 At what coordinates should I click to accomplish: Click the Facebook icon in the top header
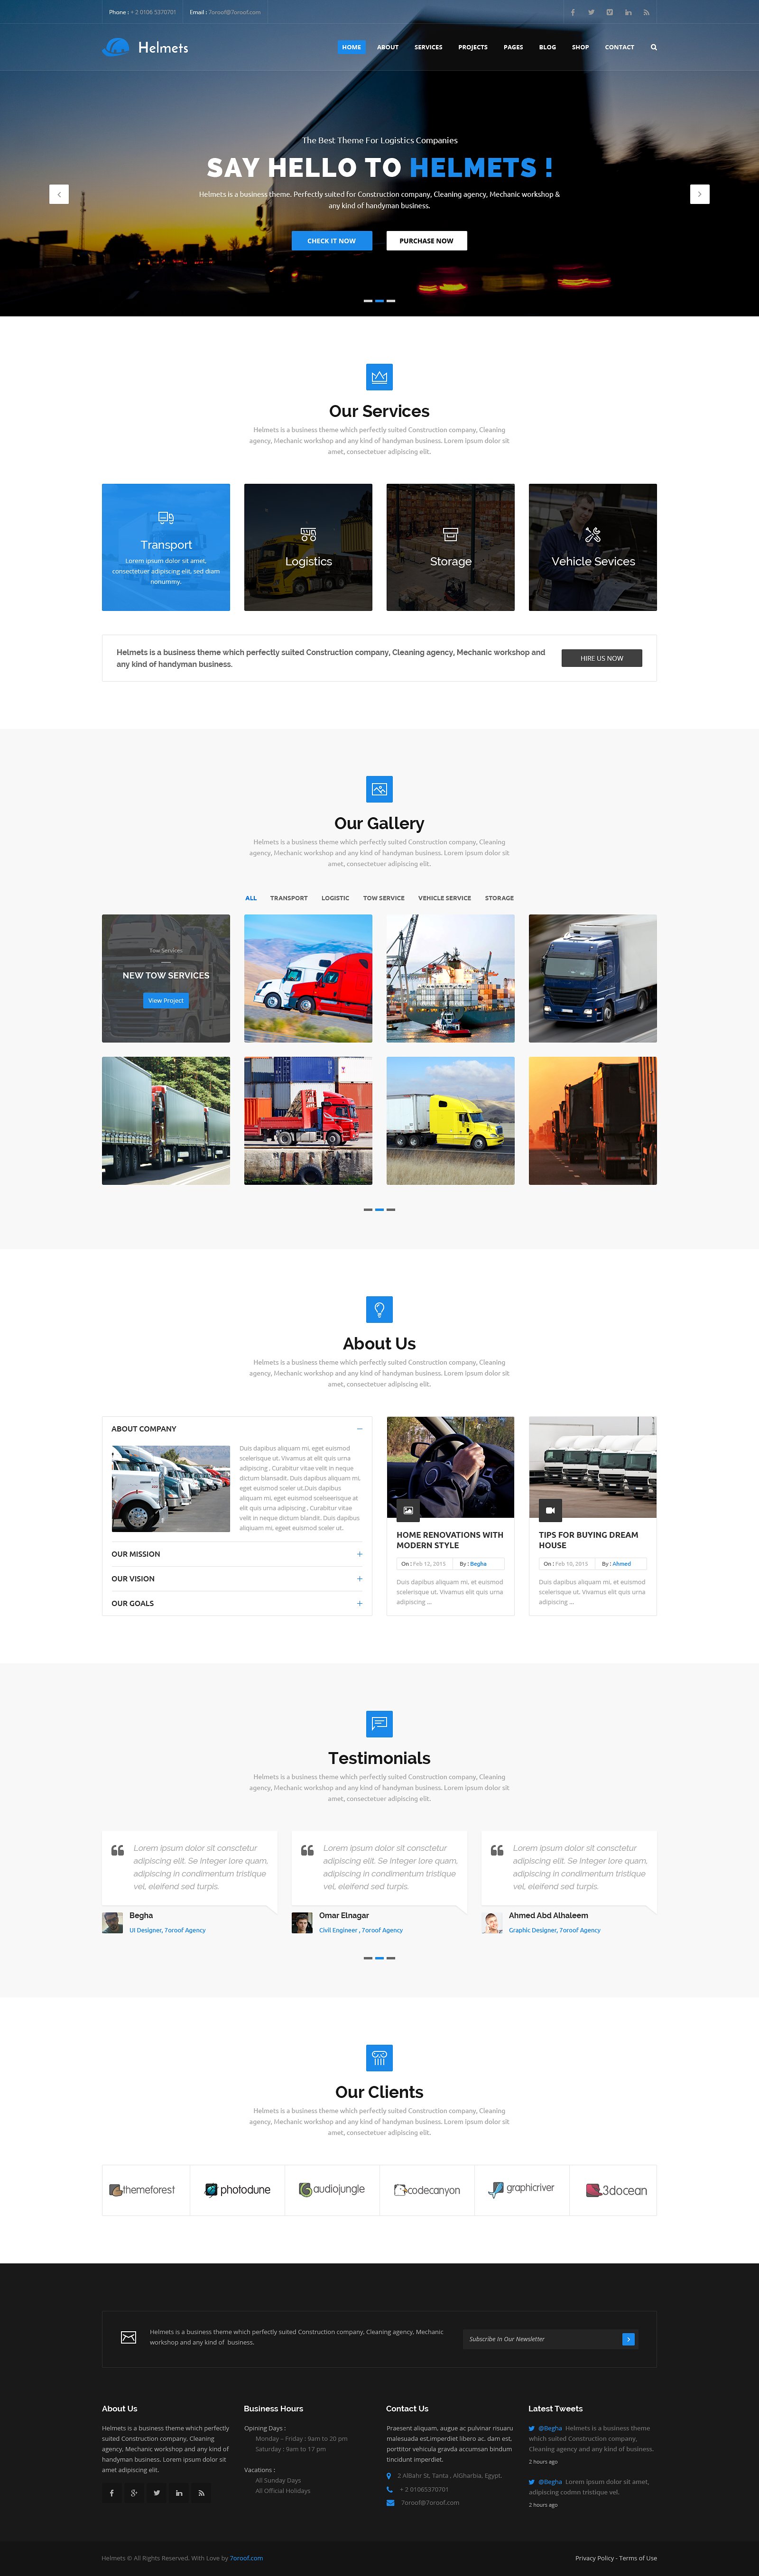pos(572,12)
